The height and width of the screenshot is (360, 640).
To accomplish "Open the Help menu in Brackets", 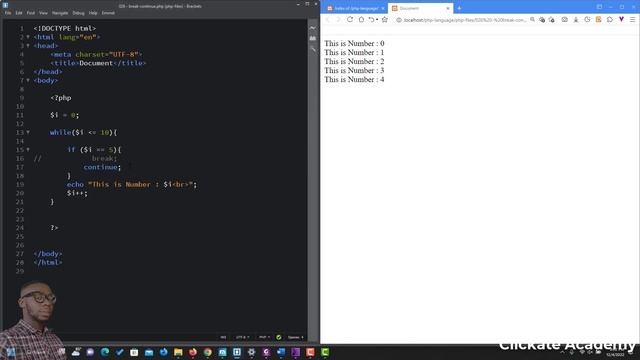I will 93,13.
